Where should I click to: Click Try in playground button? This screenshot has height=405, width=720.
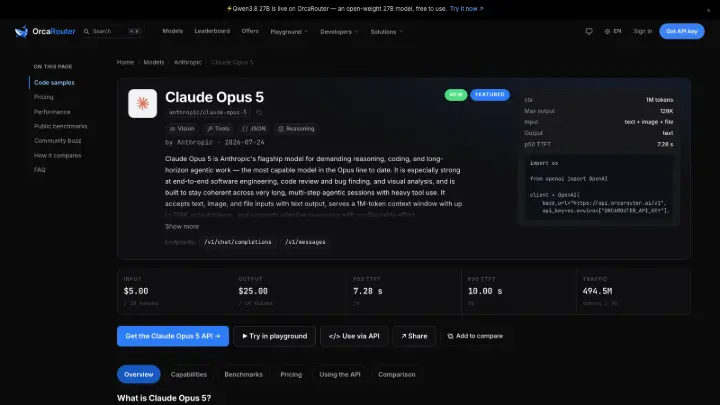pos(275,336)
